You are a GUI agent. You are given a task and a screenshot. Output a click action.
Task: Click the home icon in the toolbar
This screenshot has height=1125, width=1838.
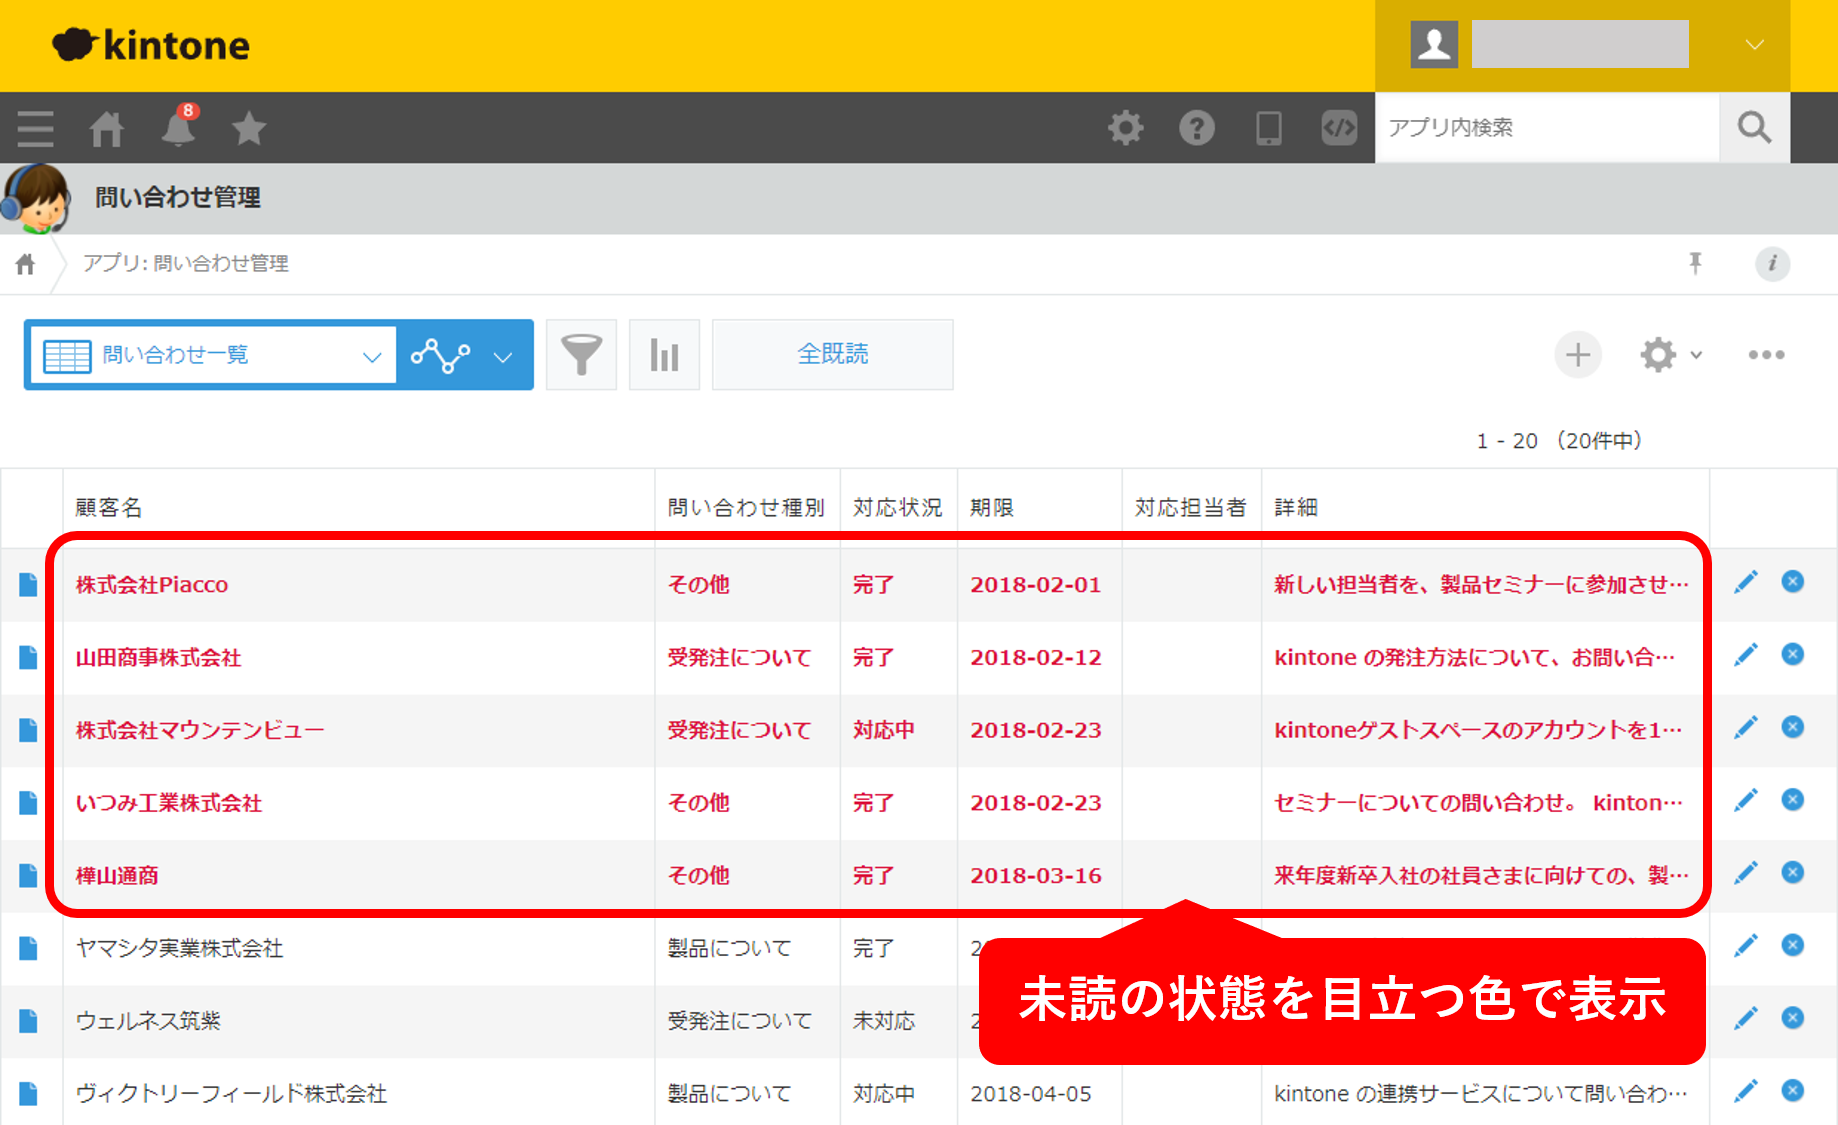click(107, 129)
